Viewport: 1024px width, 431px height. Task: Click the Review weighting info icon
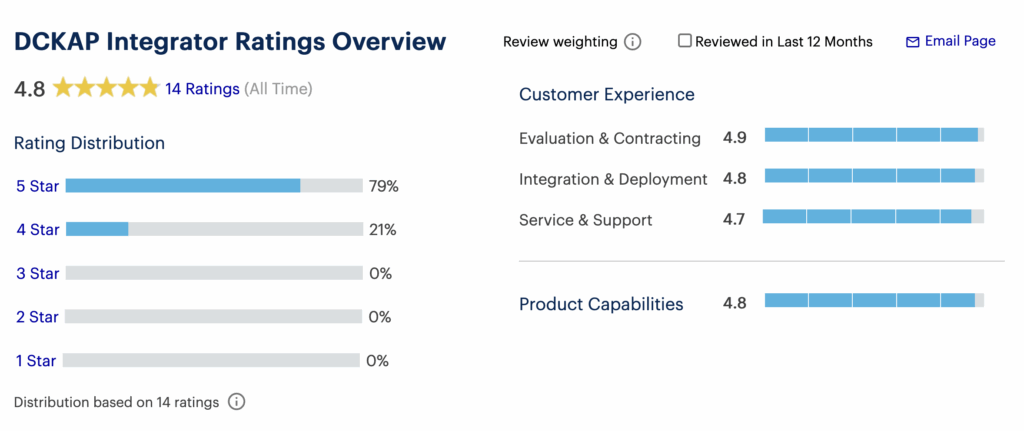click(x=632, y=42)
